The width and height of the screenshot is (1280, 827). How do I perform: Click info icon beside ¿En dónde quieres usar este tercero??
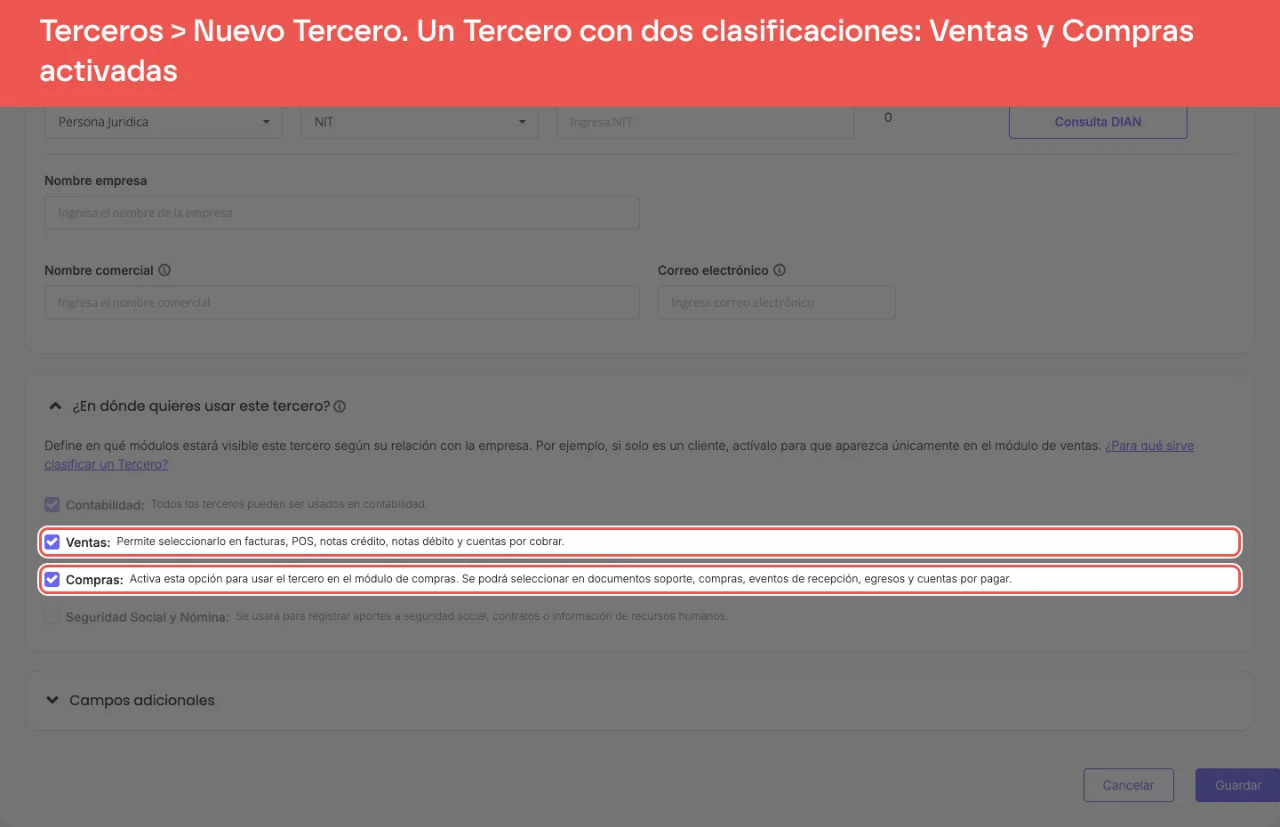coord(340,407)
